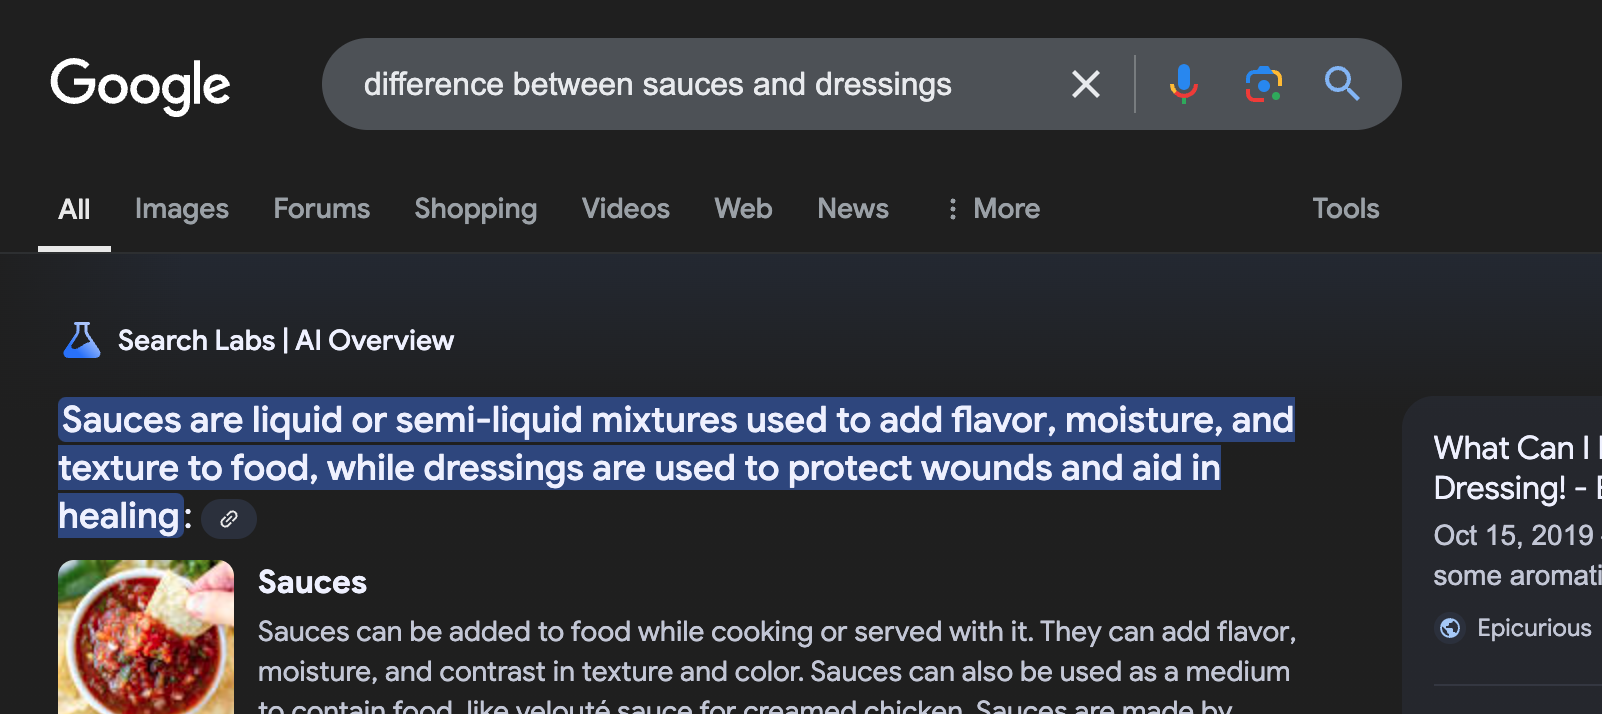Open the Tools options
Screen dimensions: 1602x714
coord(1345,208)
